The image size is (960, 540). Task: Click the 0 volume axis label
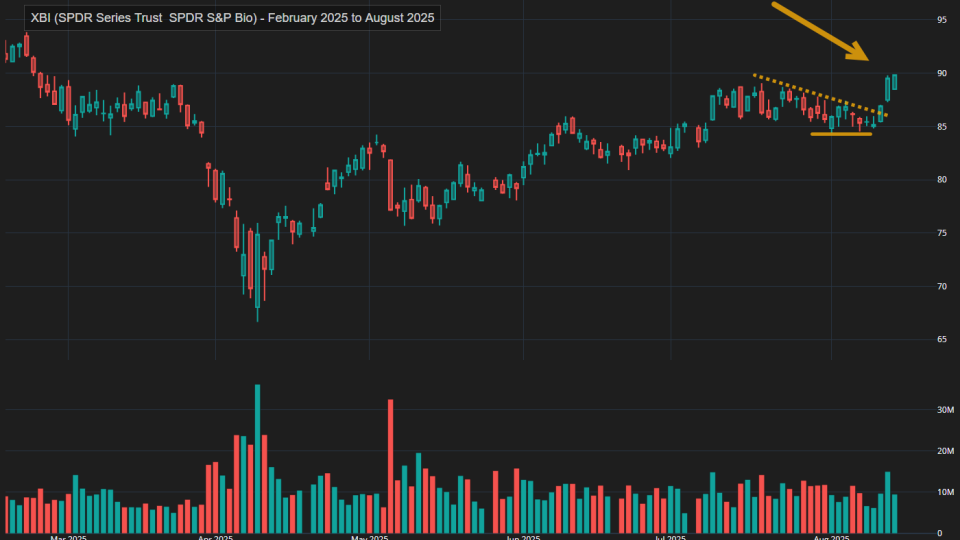[x=942, y=534]
